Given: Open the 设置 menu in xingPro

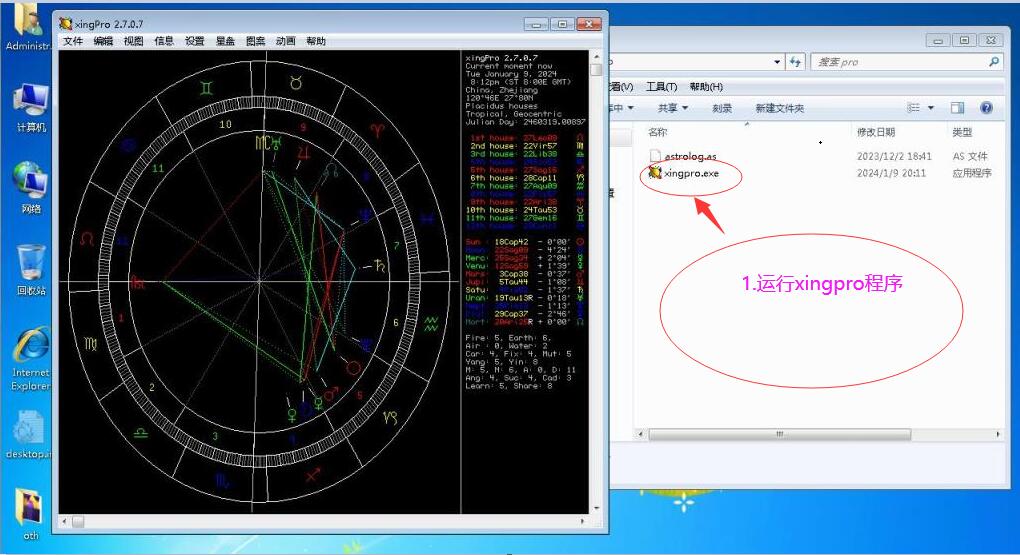Looking at the screenshot, I should (x=195, y=41).
